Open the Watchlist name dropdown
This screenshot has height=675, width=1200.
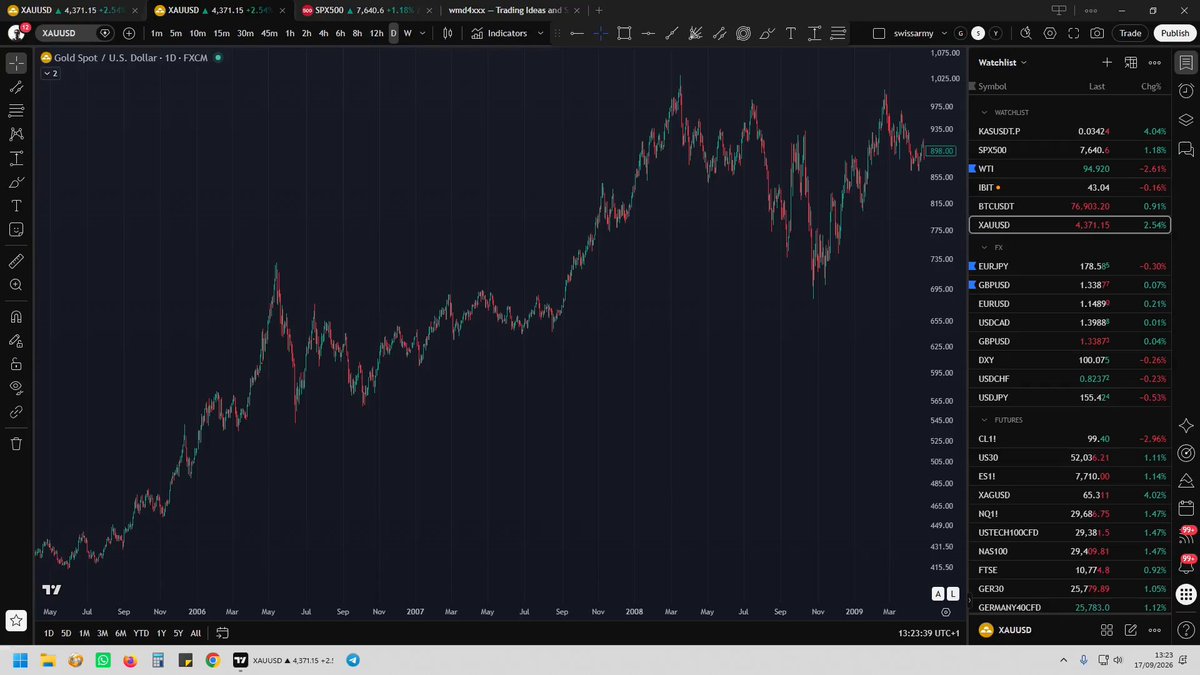click(x=1003, y=62)
